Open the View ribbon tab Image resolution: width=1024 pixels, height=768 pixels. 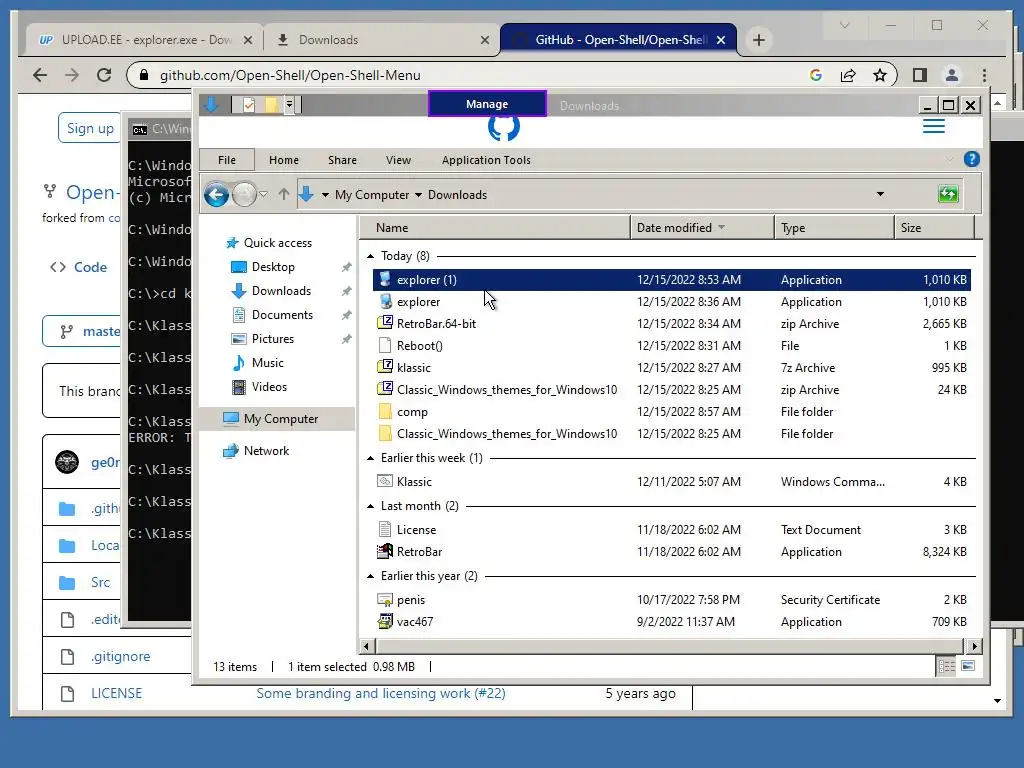(x=398, y=160)
